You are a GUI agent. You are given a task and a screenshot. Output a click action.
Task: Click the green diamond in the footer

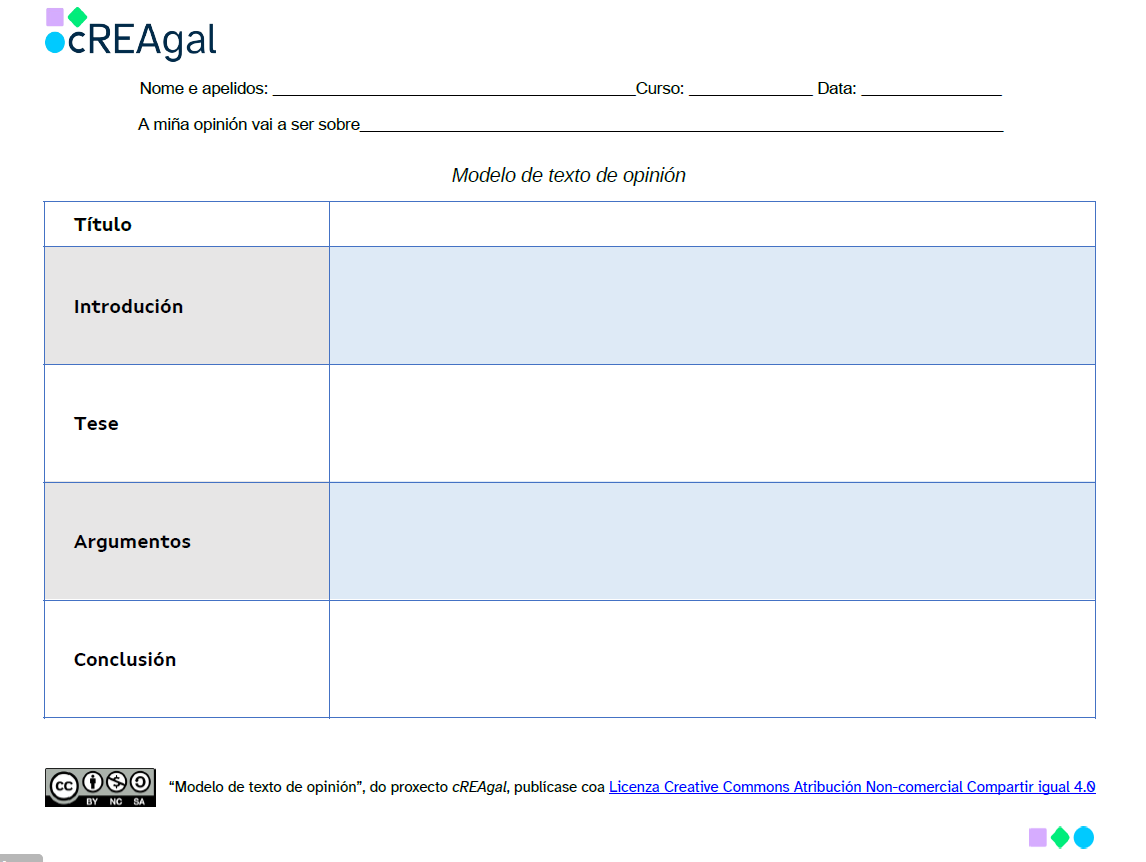coord(1060,837)
